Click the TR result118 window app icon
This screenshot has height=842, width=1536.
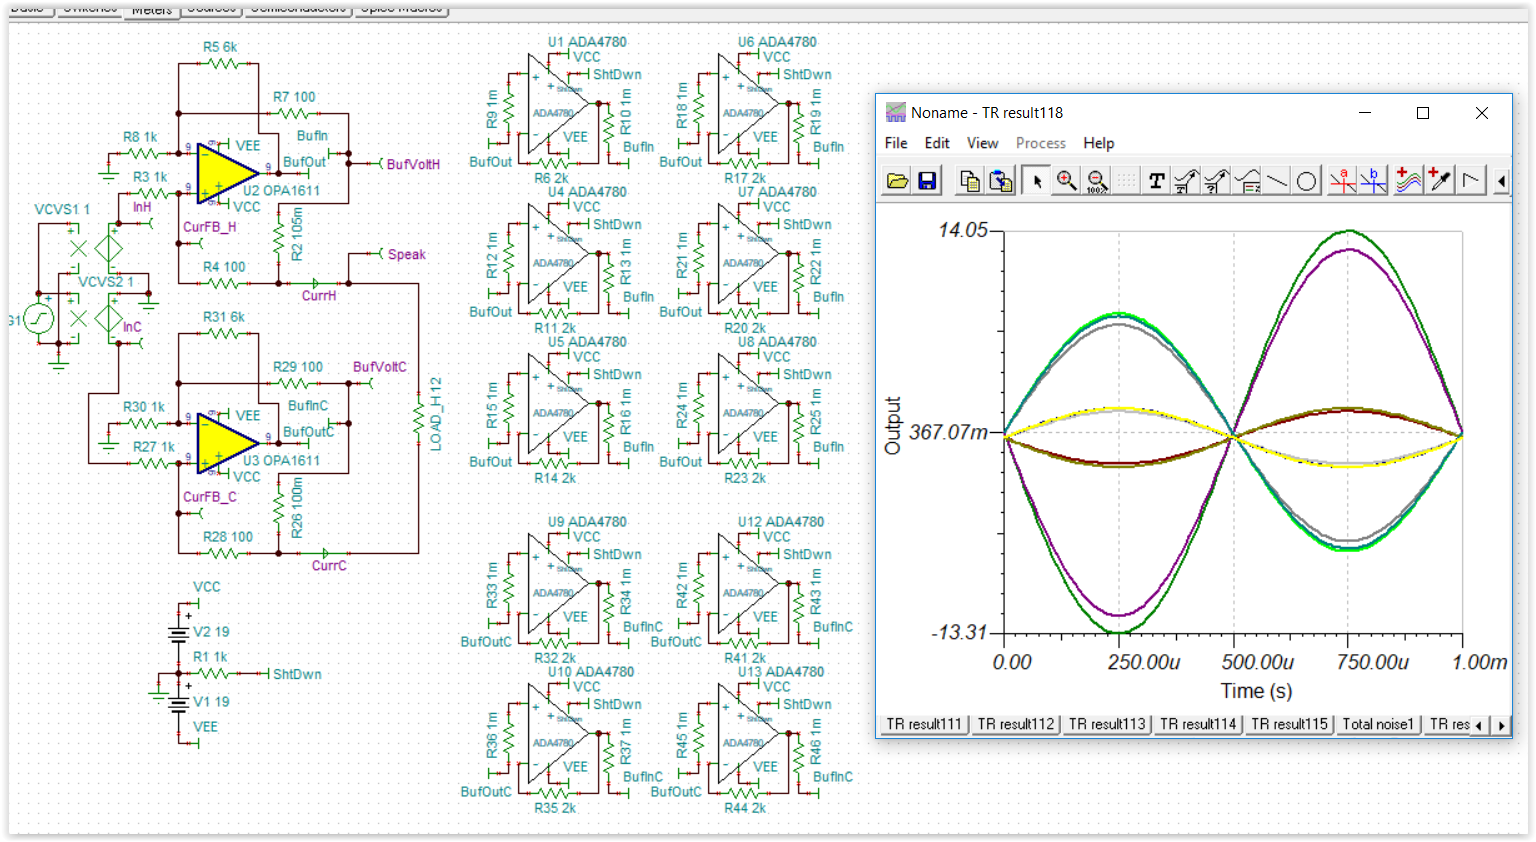pos(895,113)
